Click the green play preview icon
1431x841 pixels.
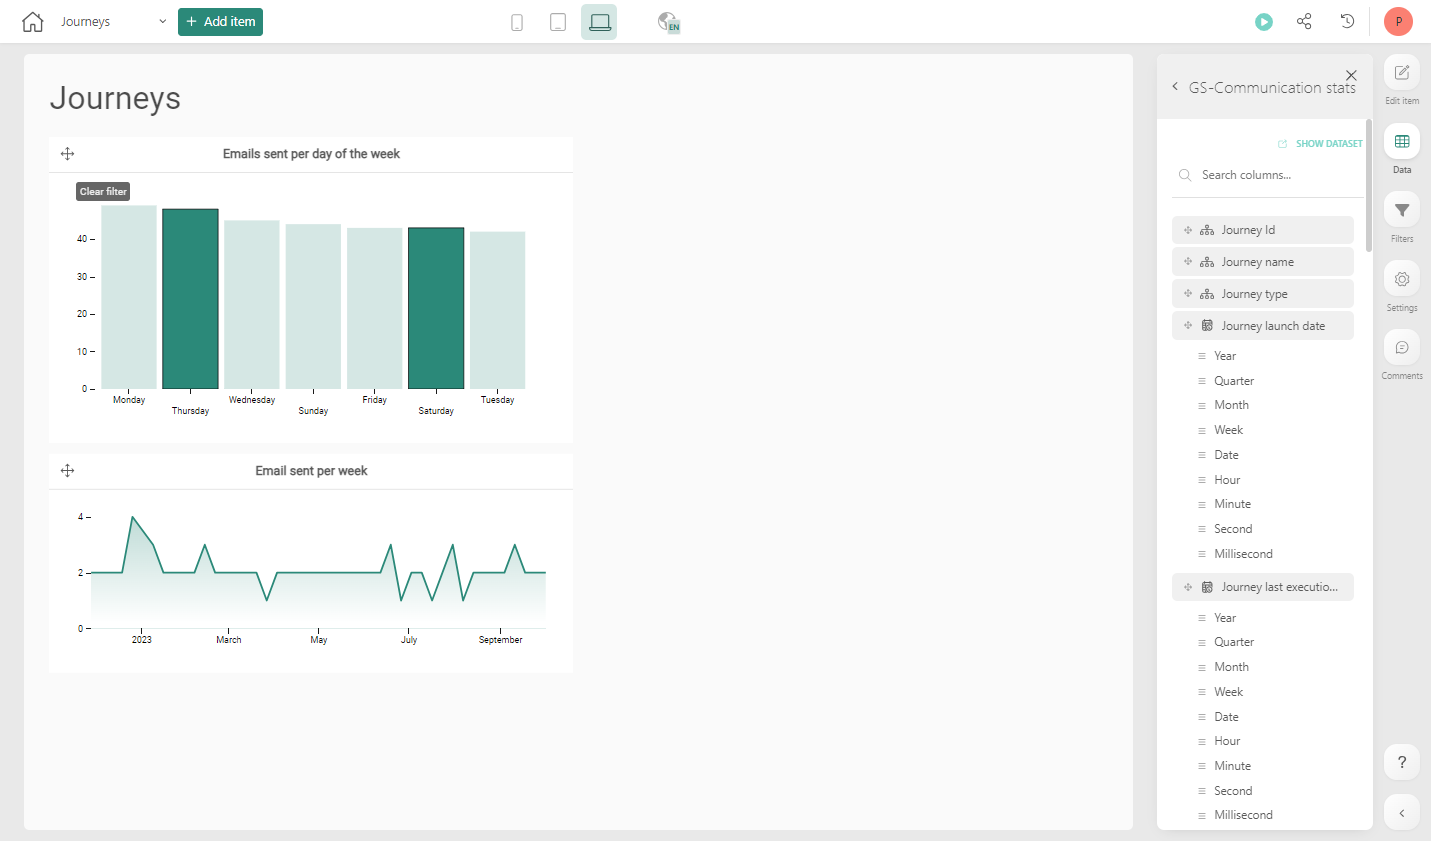pos(1264,22)
